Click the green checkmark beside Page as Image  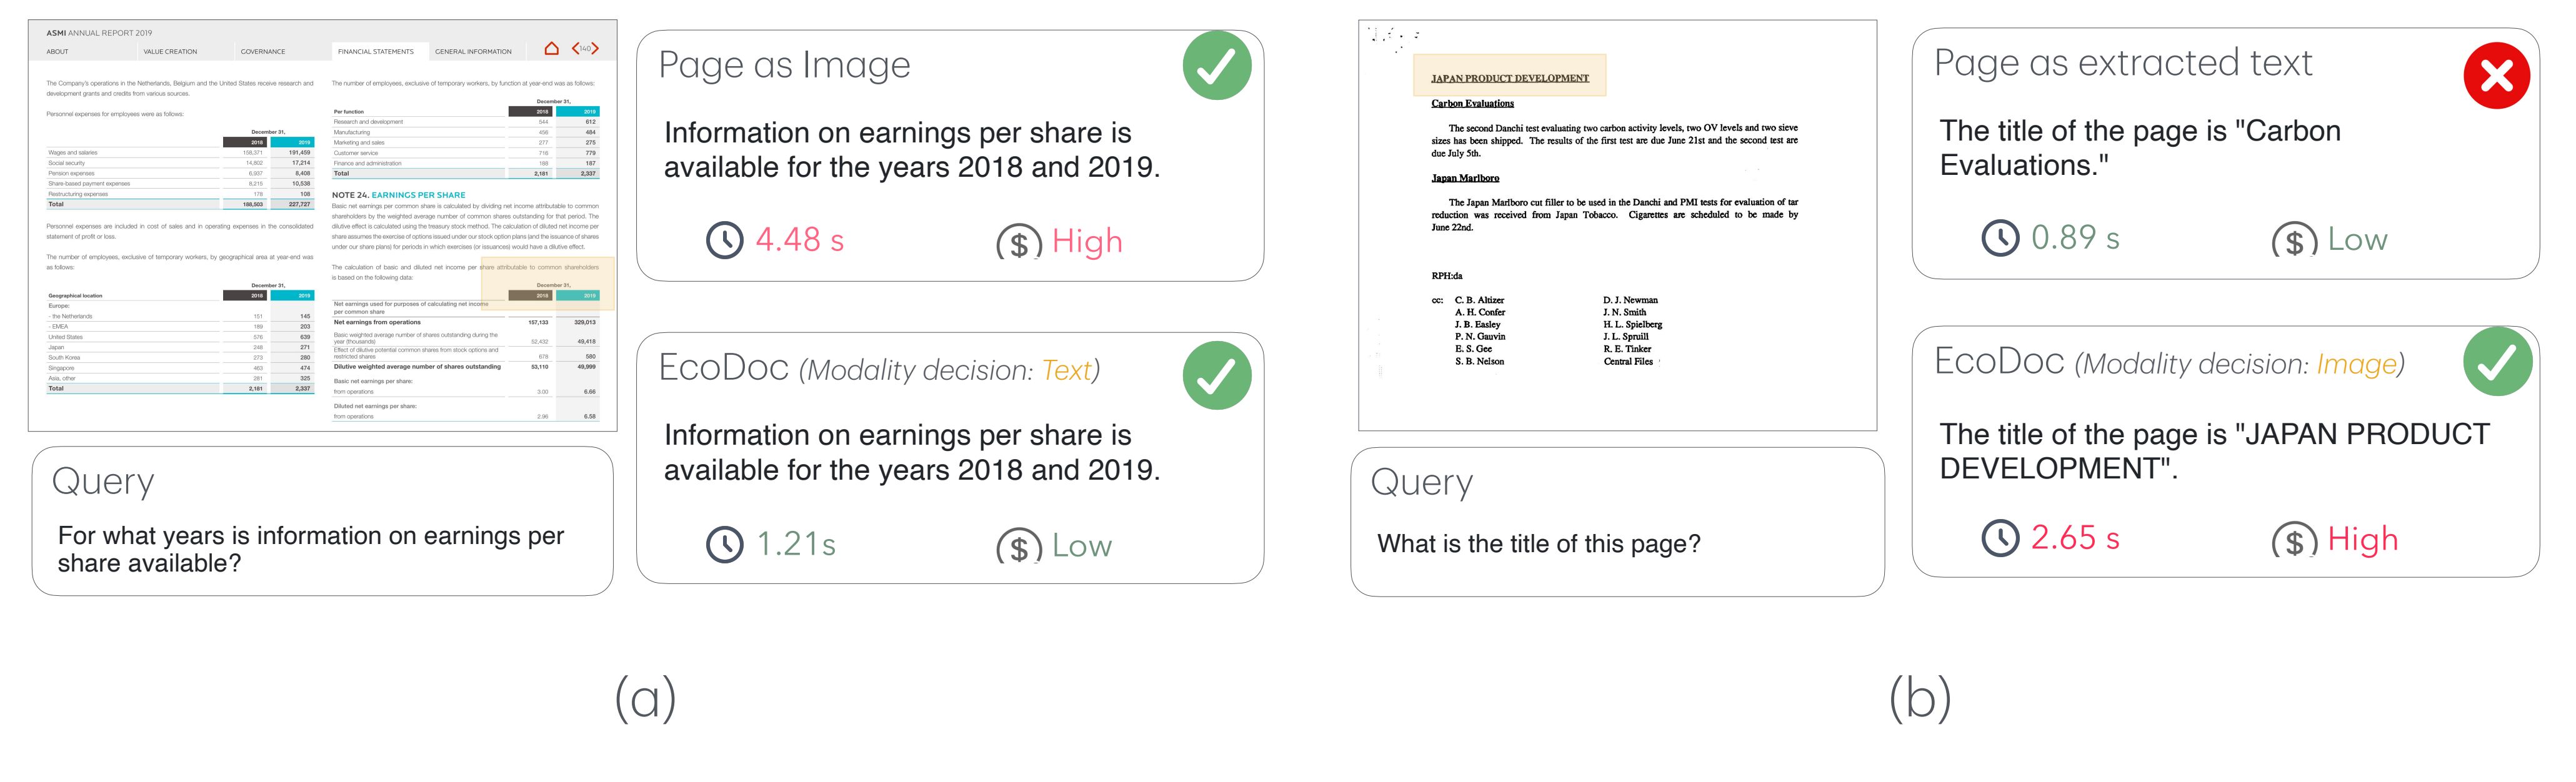point(1216,66)
